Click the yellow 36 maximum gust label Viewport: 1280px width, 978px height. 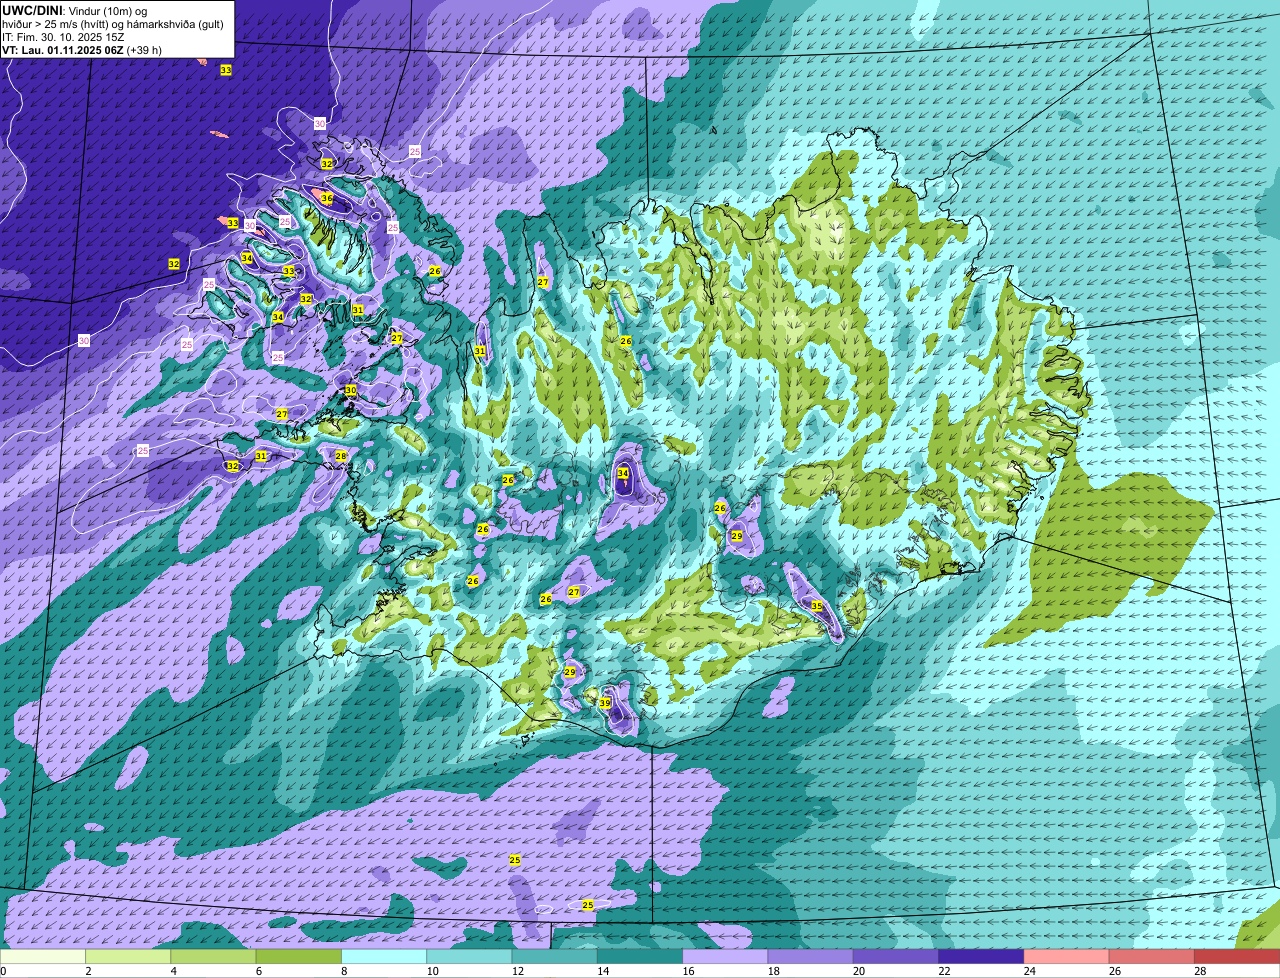pyautogui.click(x=327, y=198)
